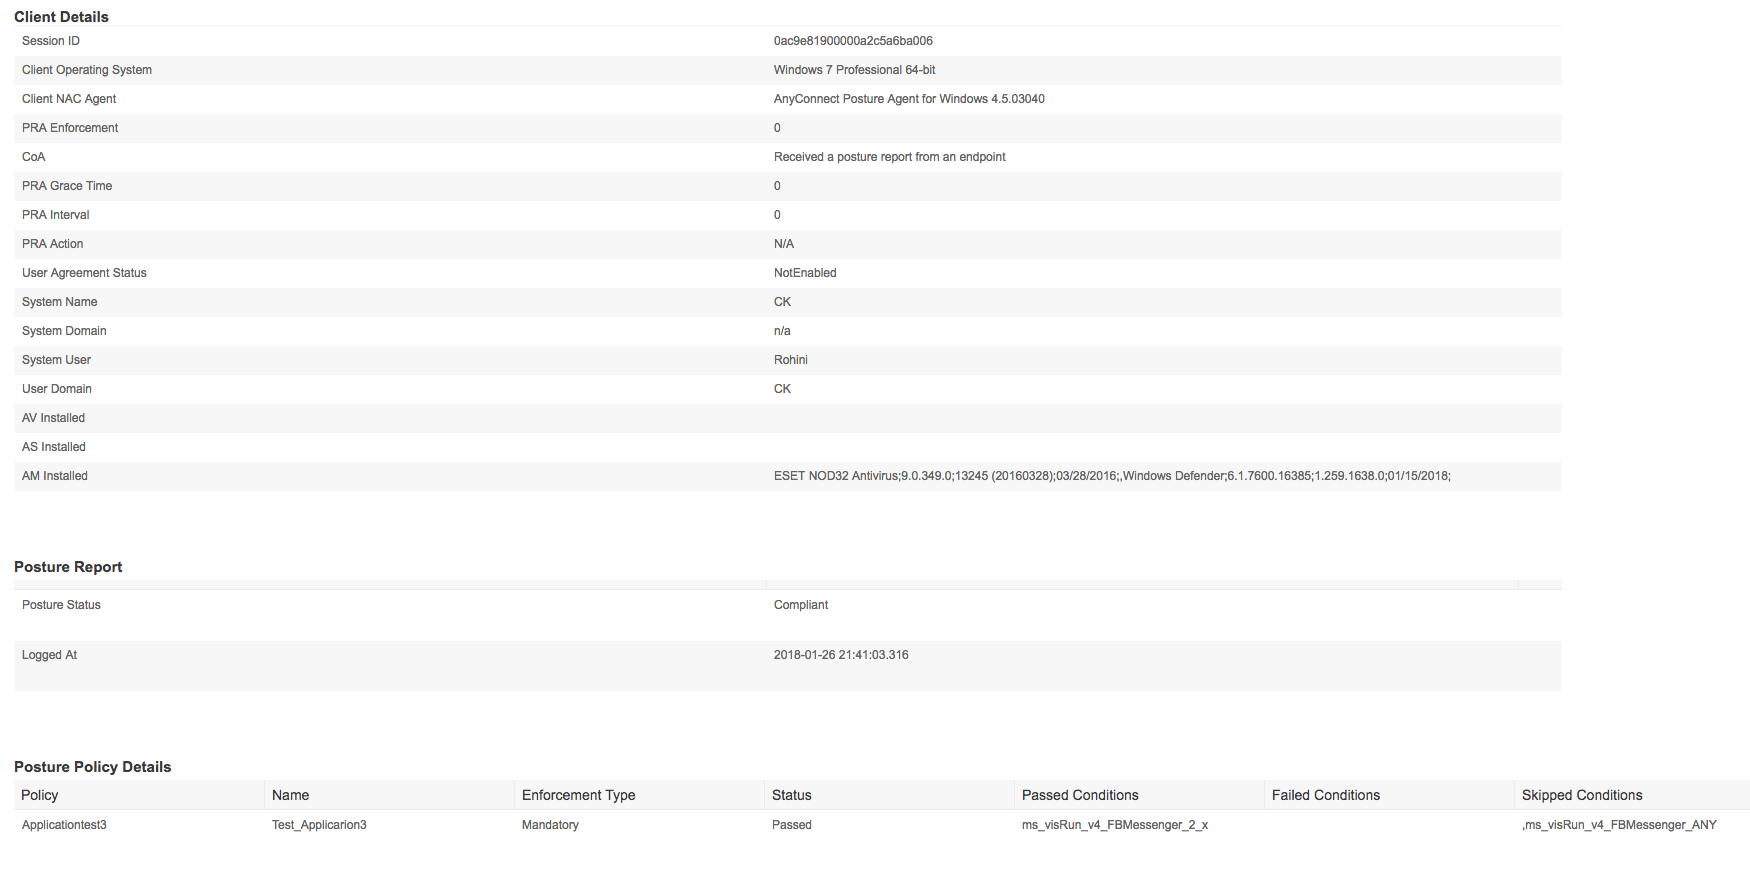1750x890 pixels.
Task: Click the ms_visRun_v4_FBMessenger_ANY skipped condition
Action: [1619, 825]
